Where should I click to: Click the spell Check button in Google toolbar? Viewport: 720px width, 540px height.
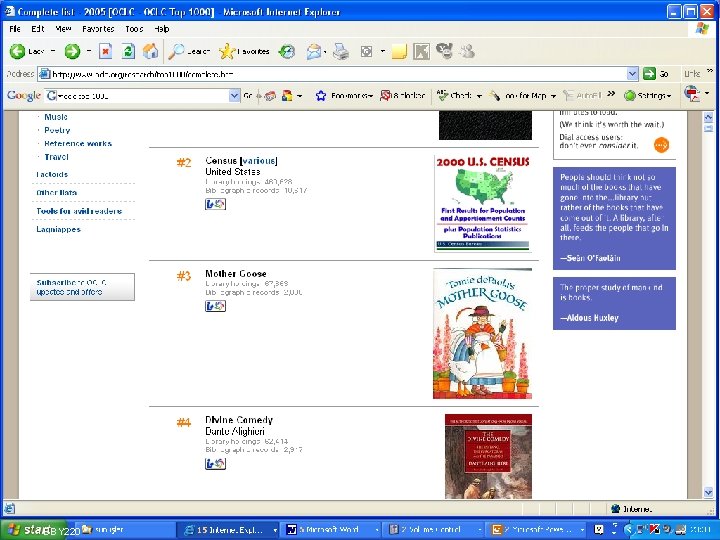pos(455,96)
